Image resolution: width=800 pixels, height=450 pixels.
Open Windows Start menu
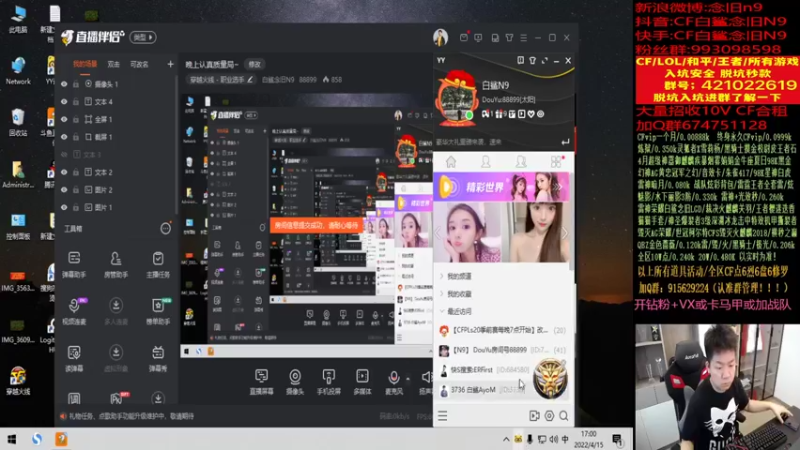(x=12, y=439)
